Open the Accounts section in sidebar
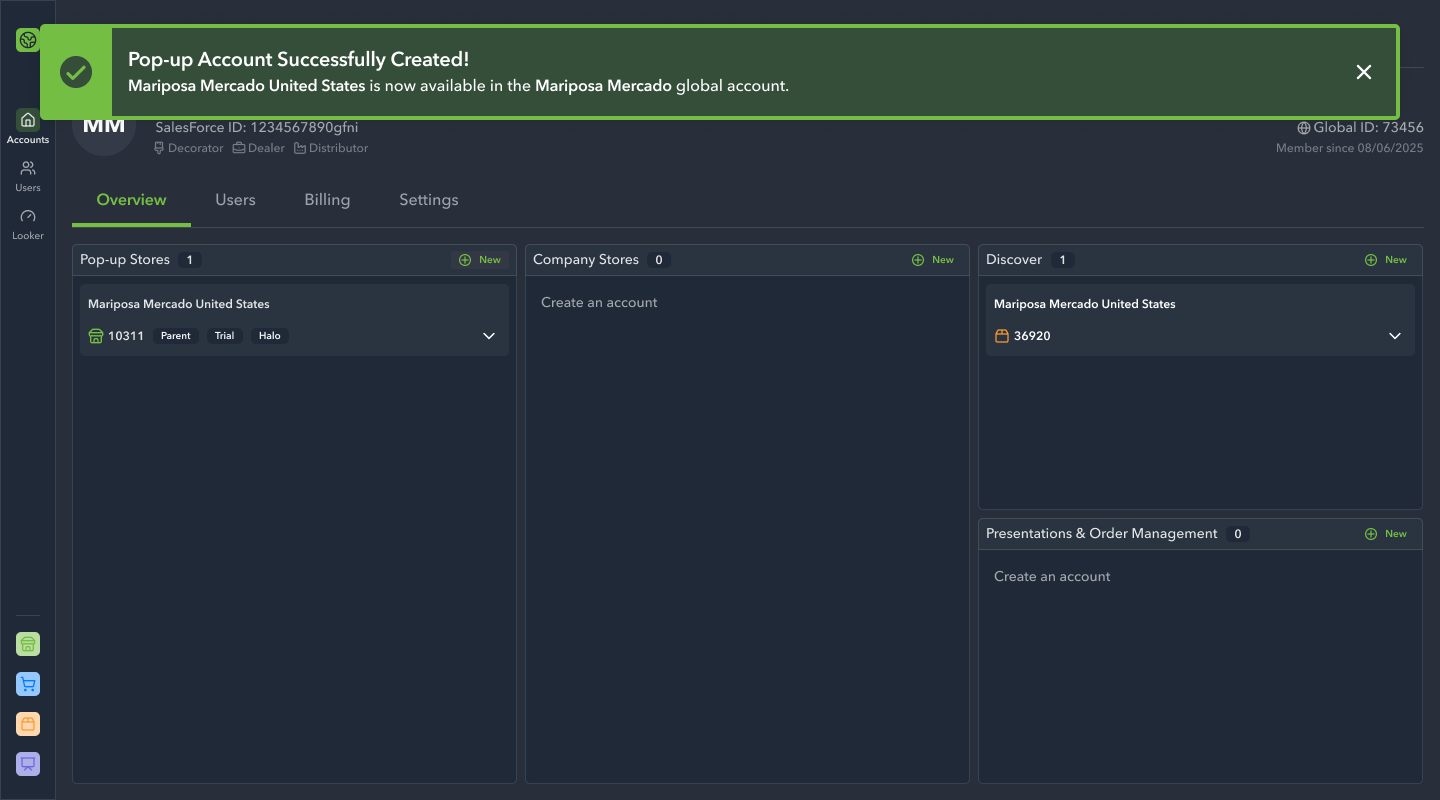 click(28, 127)
